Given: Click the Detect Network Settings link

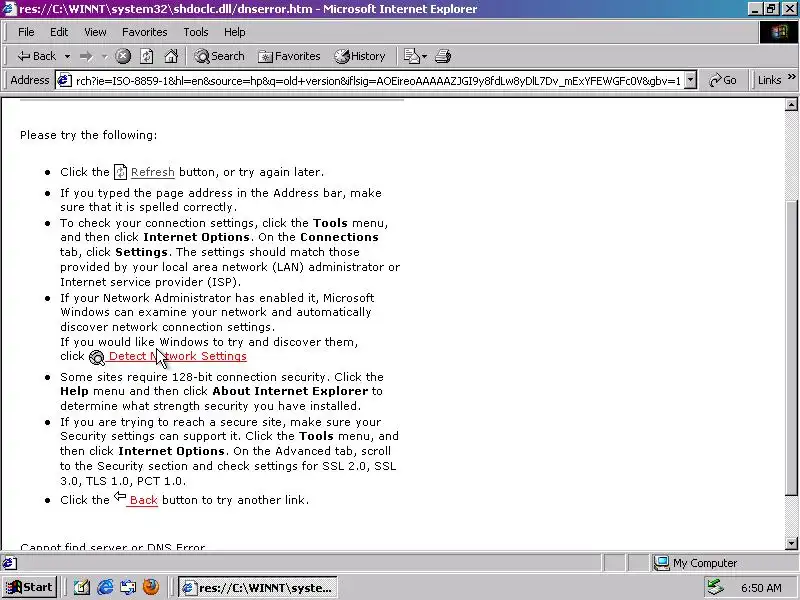Looking at the screenshot, I should pyautogui.click(x=178, y=356).
